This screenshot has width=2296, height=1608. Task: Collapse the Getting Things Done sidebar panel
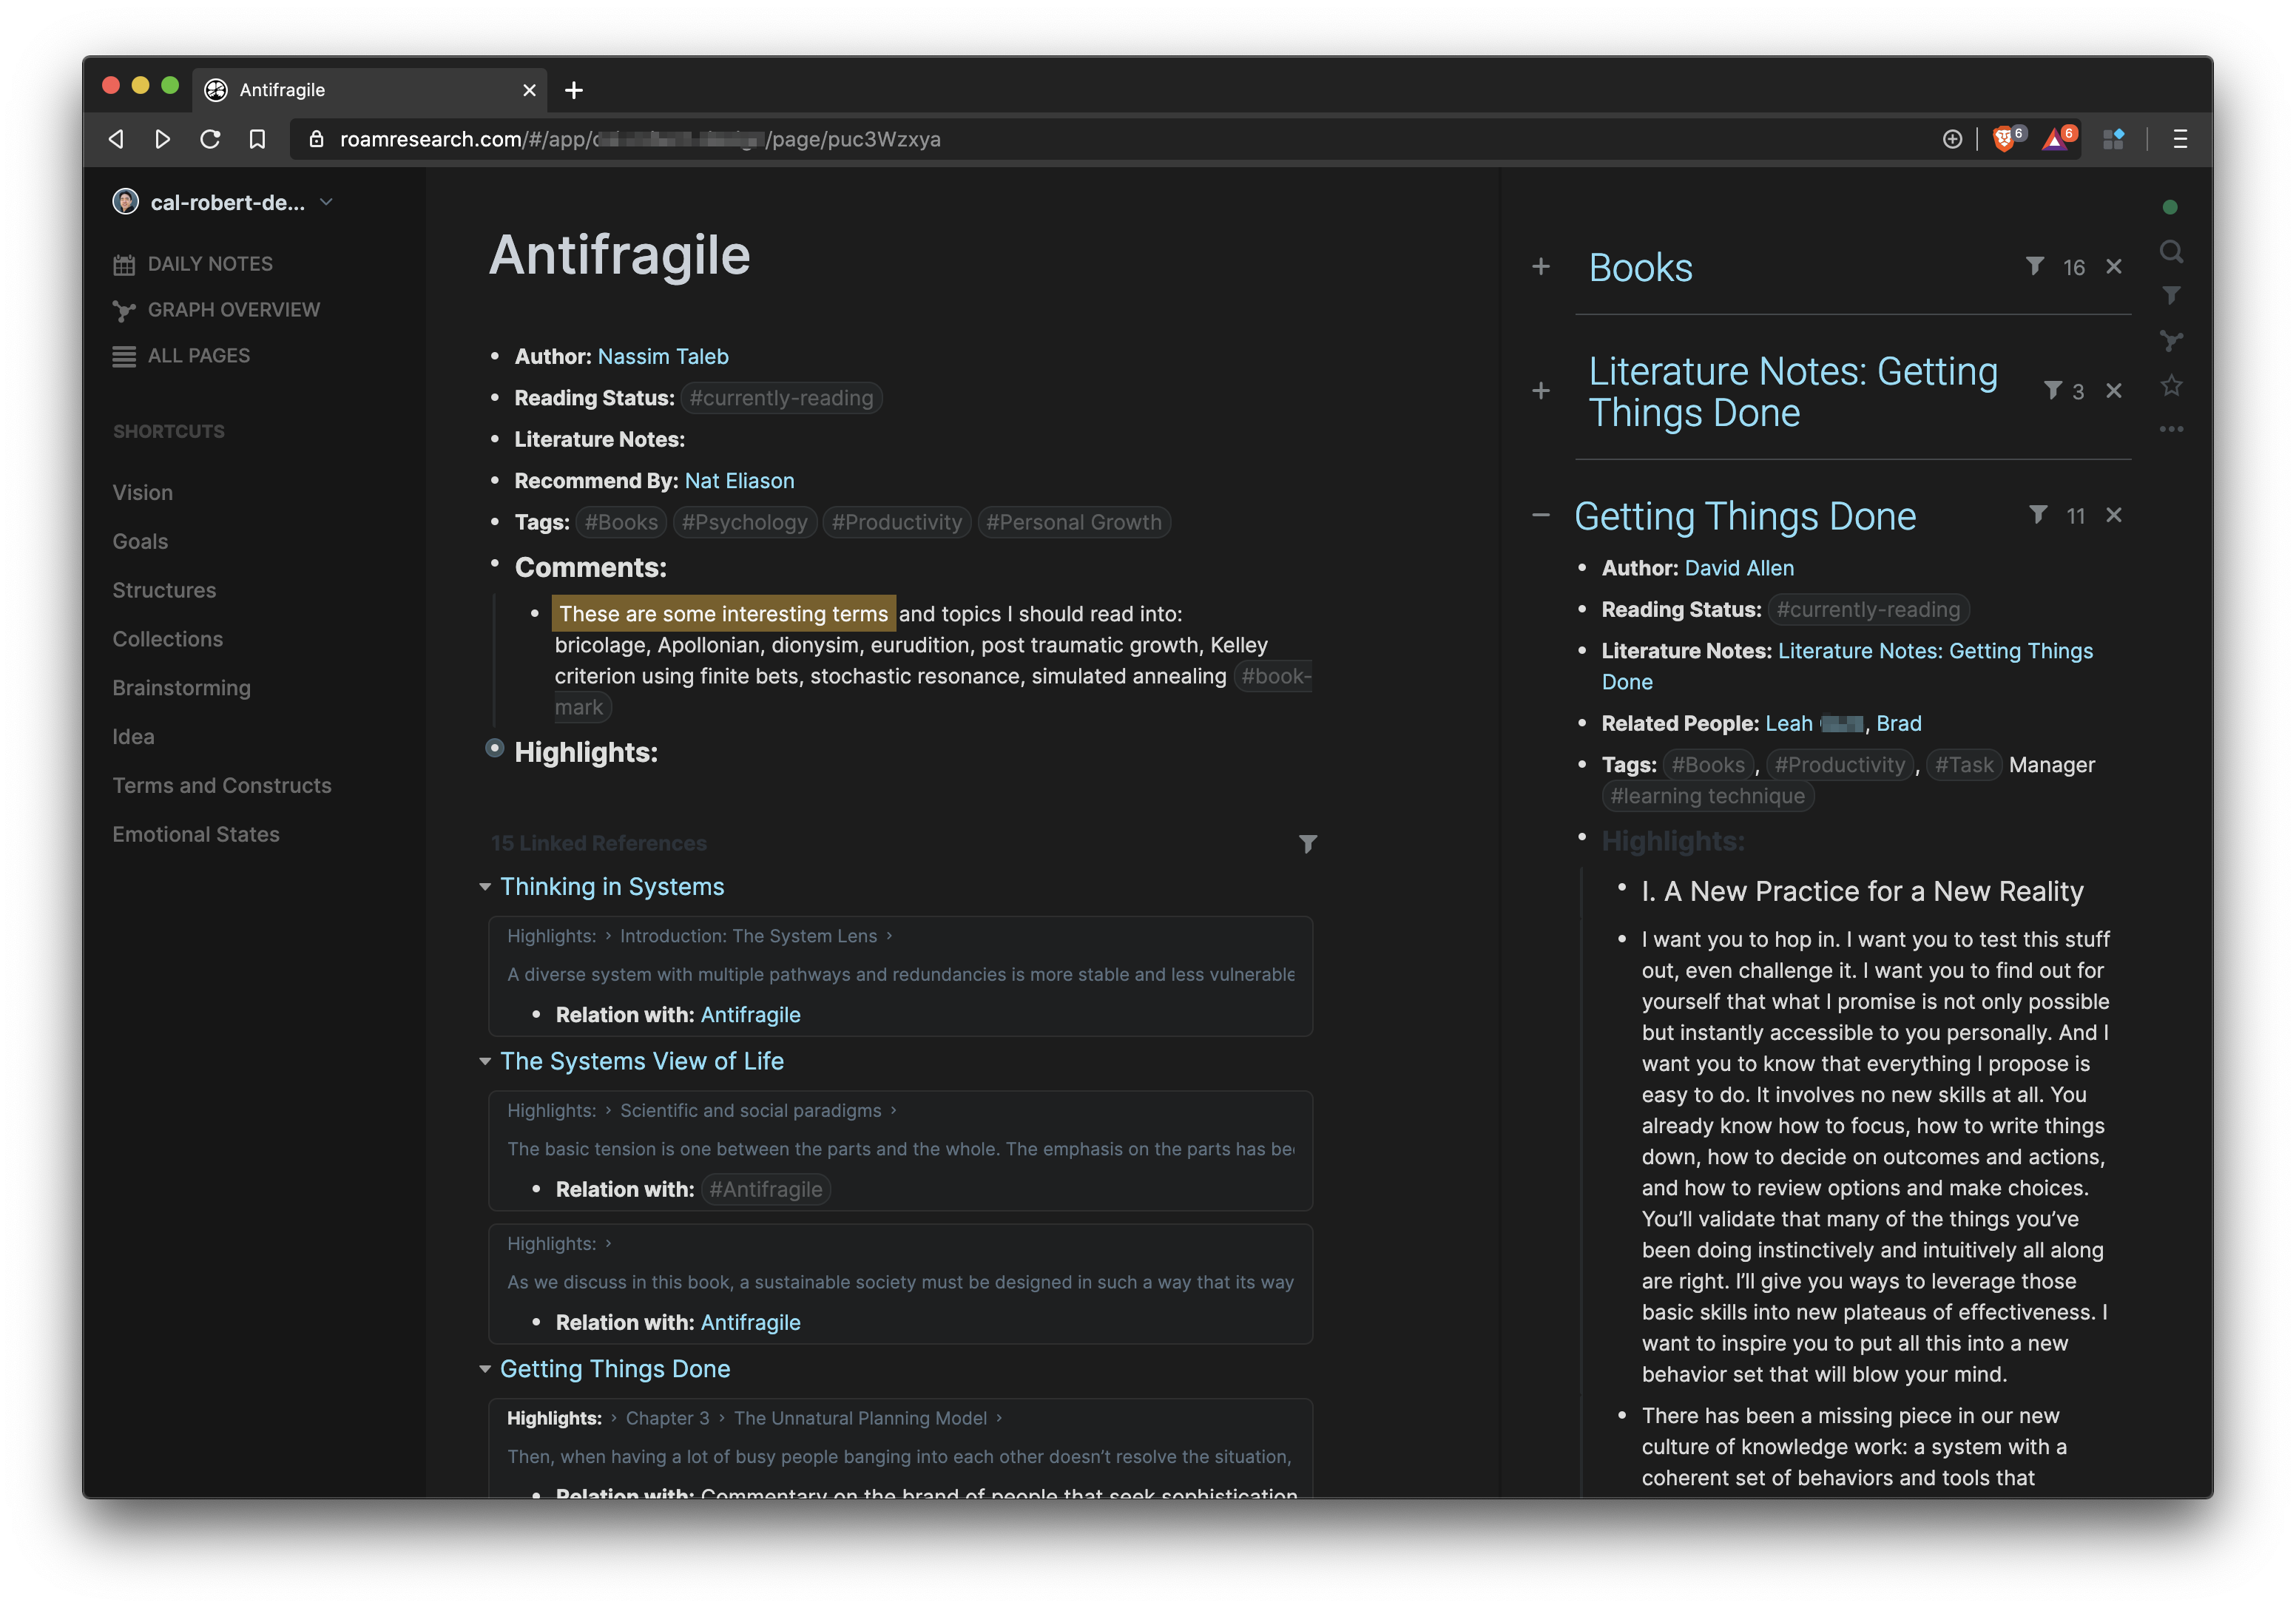[1541, 515]
